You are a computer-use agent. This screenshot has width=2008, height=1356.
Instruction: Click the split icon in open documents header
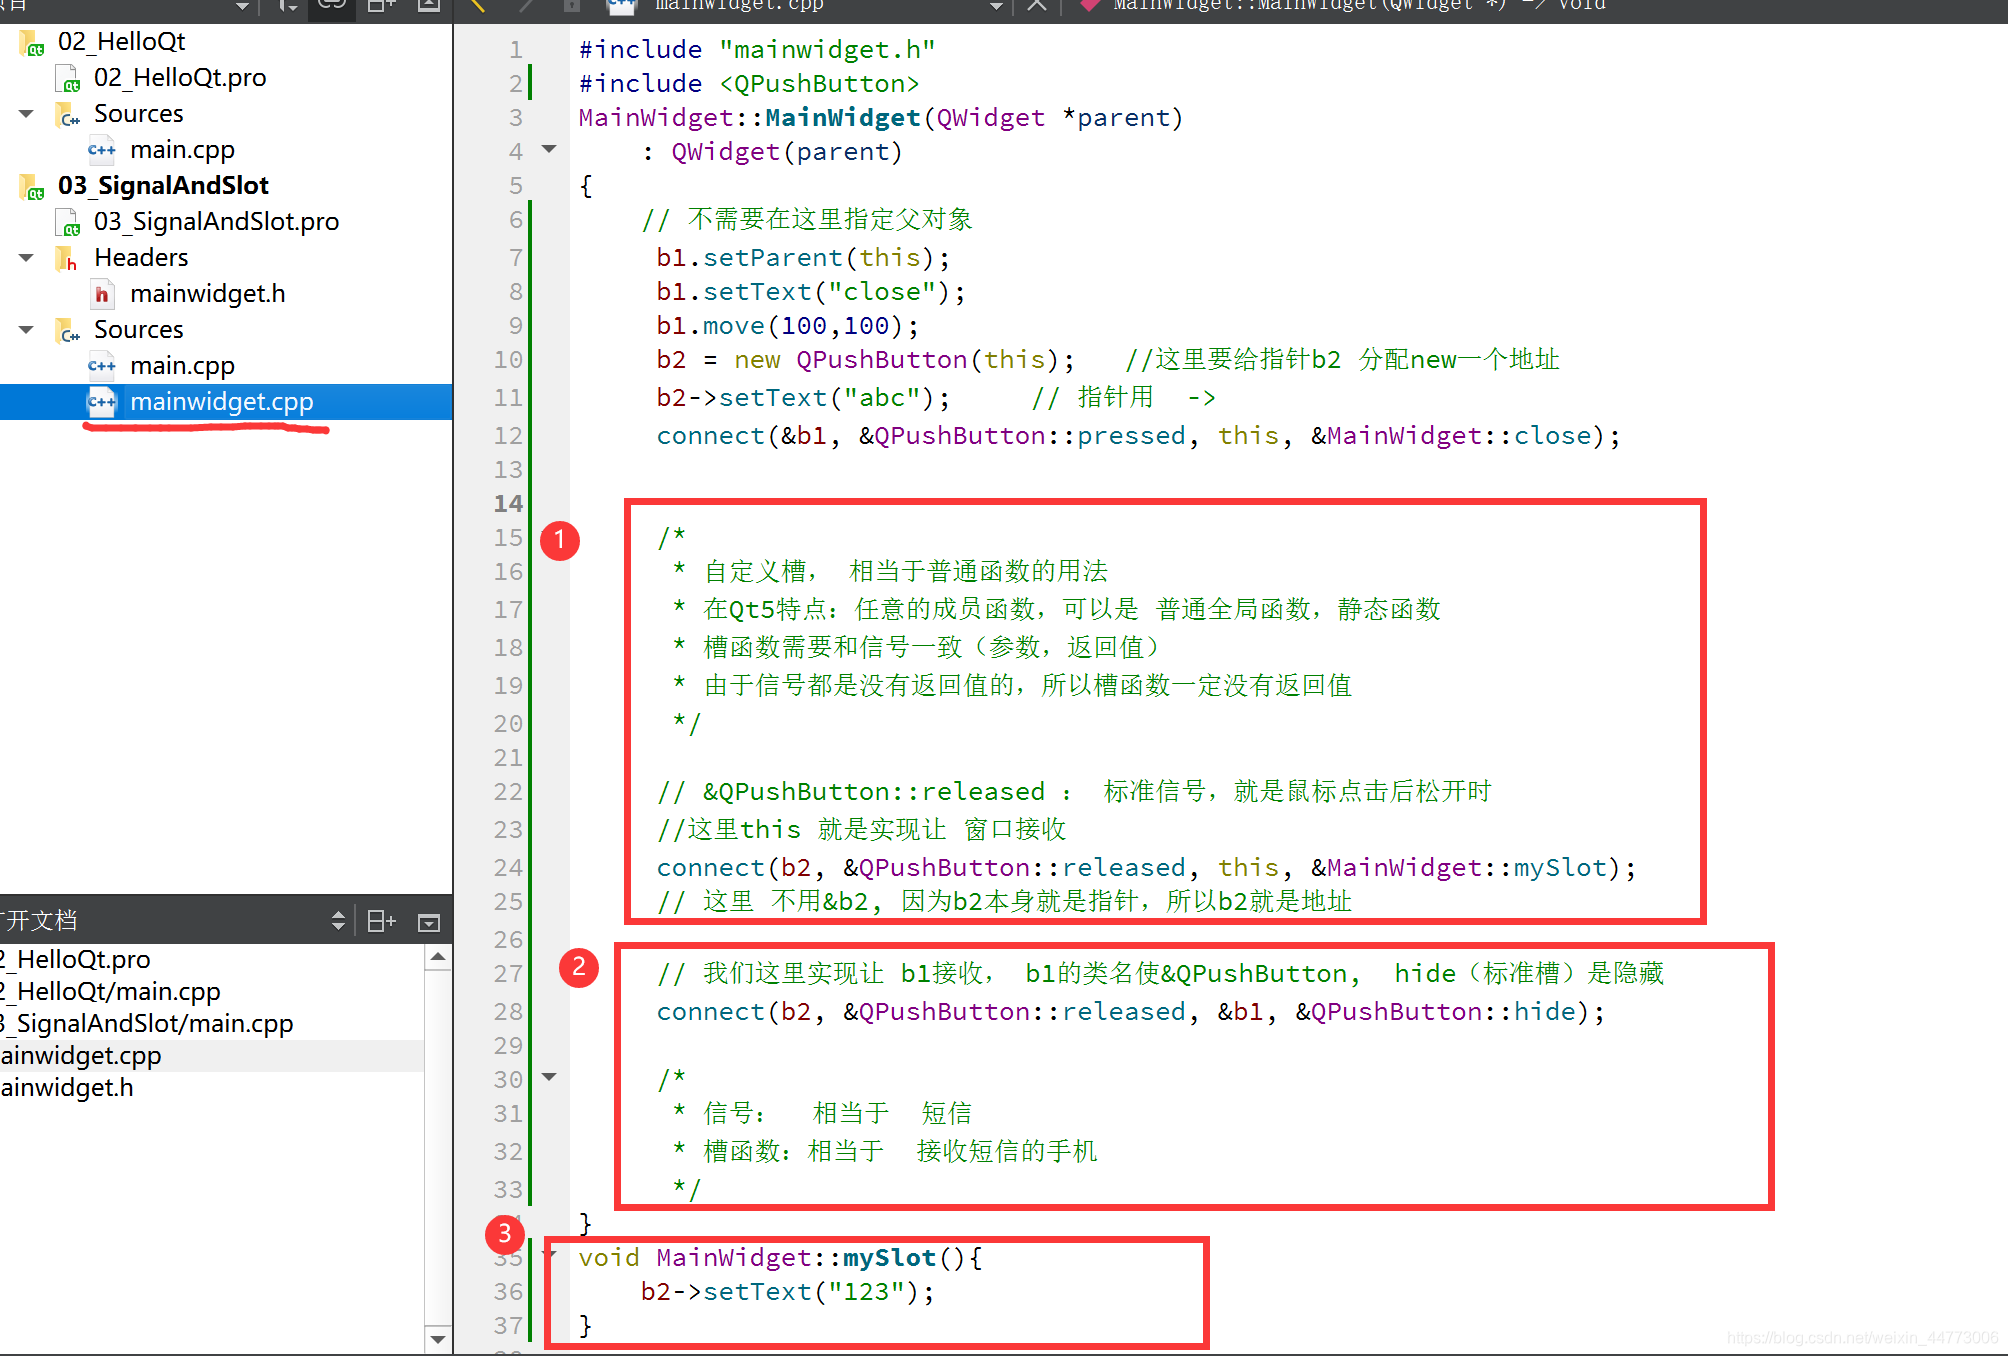(381, 921)
